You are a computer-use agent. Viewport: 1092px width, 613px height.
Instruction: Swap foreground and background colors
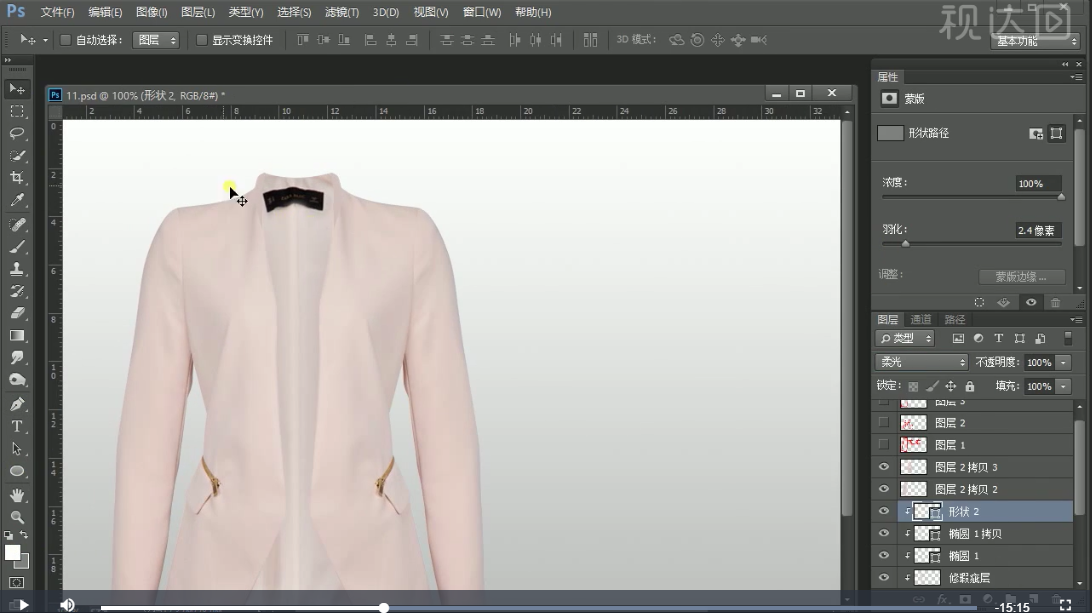click(24, 535)
